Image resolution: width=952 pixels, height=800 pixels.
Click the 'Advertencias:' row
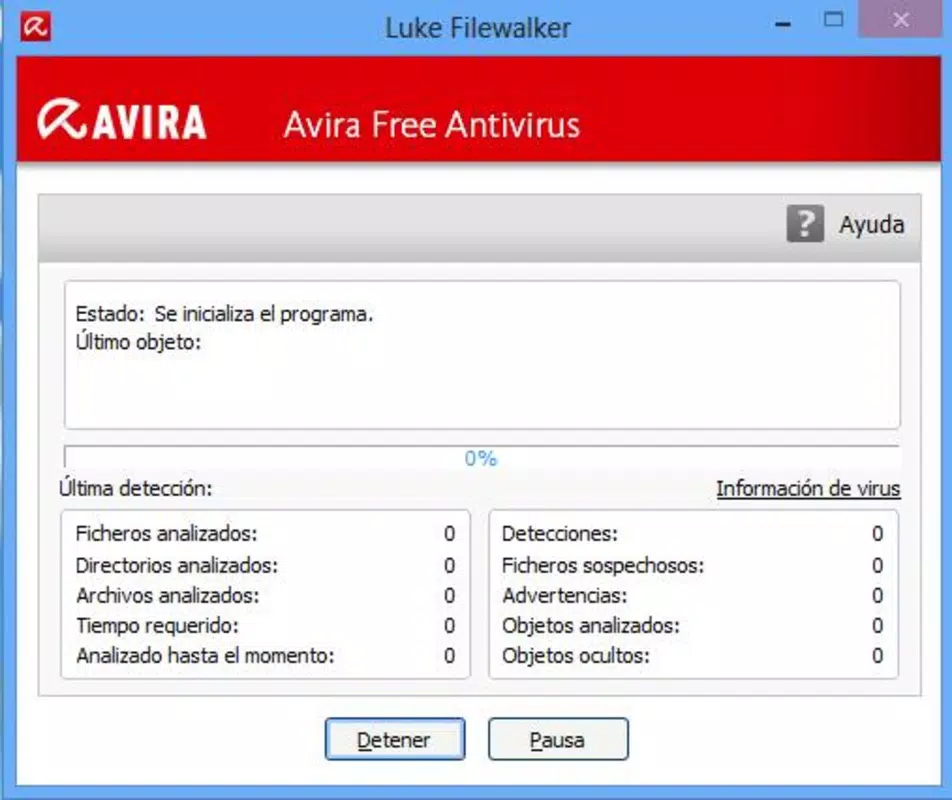693,595
